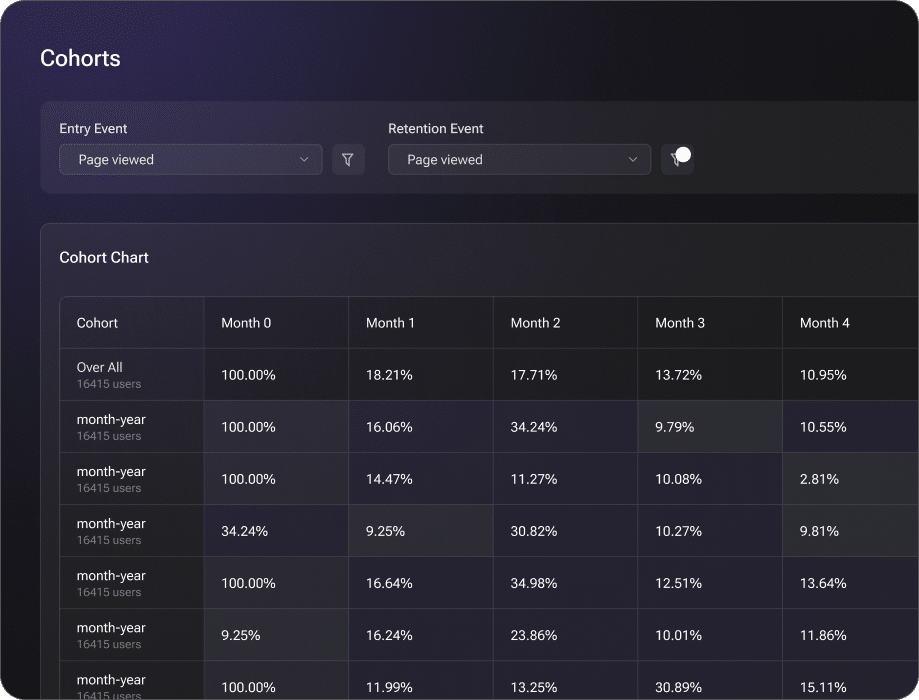Click the Month 4 column header

tap(825, 323)
